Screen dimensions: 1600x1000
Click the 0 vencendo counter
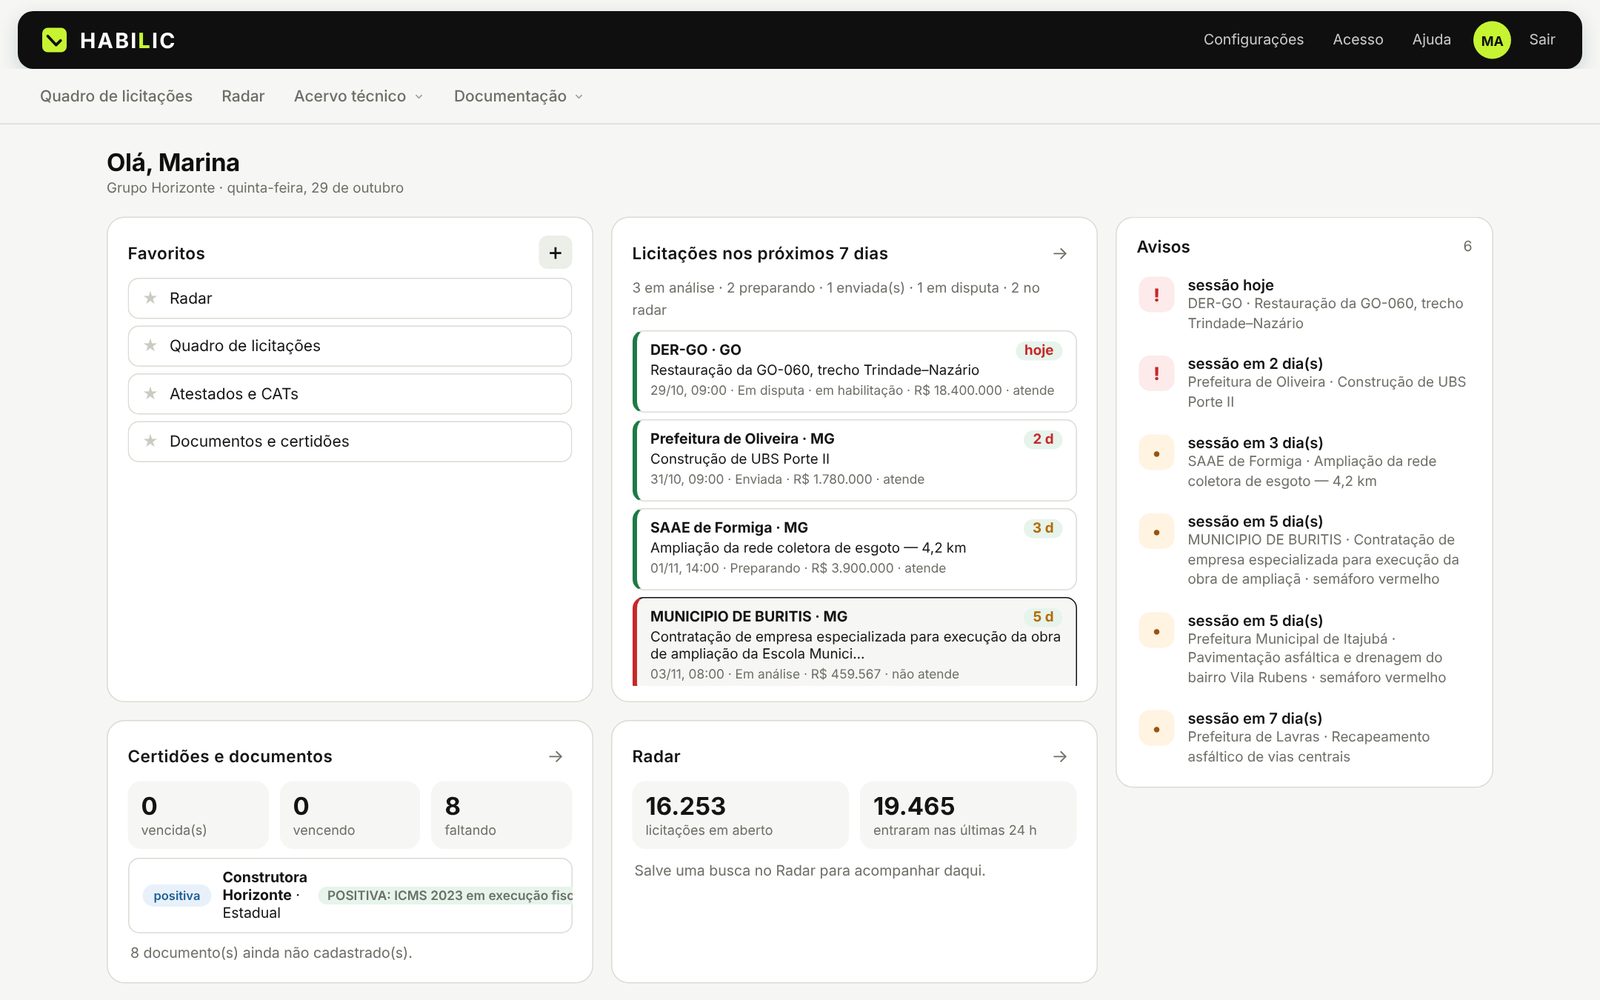point(350,815)
